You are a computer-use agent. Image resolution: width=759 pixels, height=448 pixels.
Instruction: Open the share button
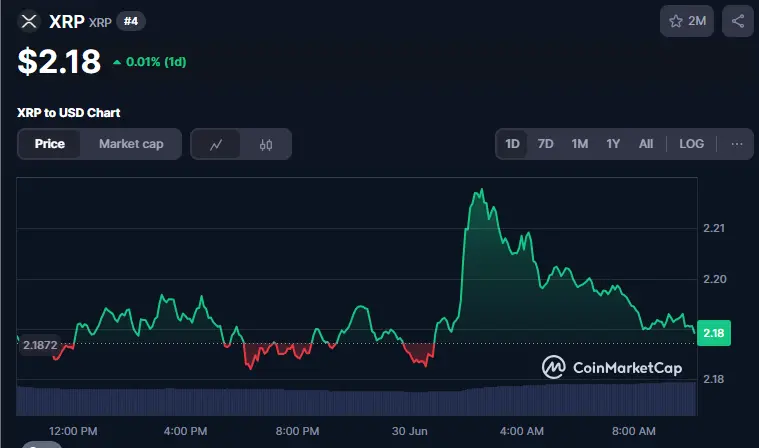click(x=738, y=21)
